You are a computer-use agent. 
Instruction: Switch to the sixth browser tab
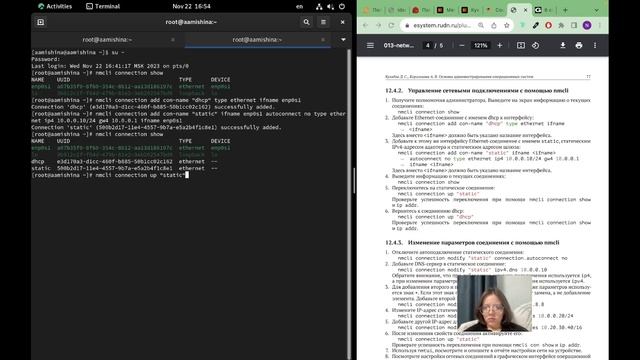click(x=495, y=10)
